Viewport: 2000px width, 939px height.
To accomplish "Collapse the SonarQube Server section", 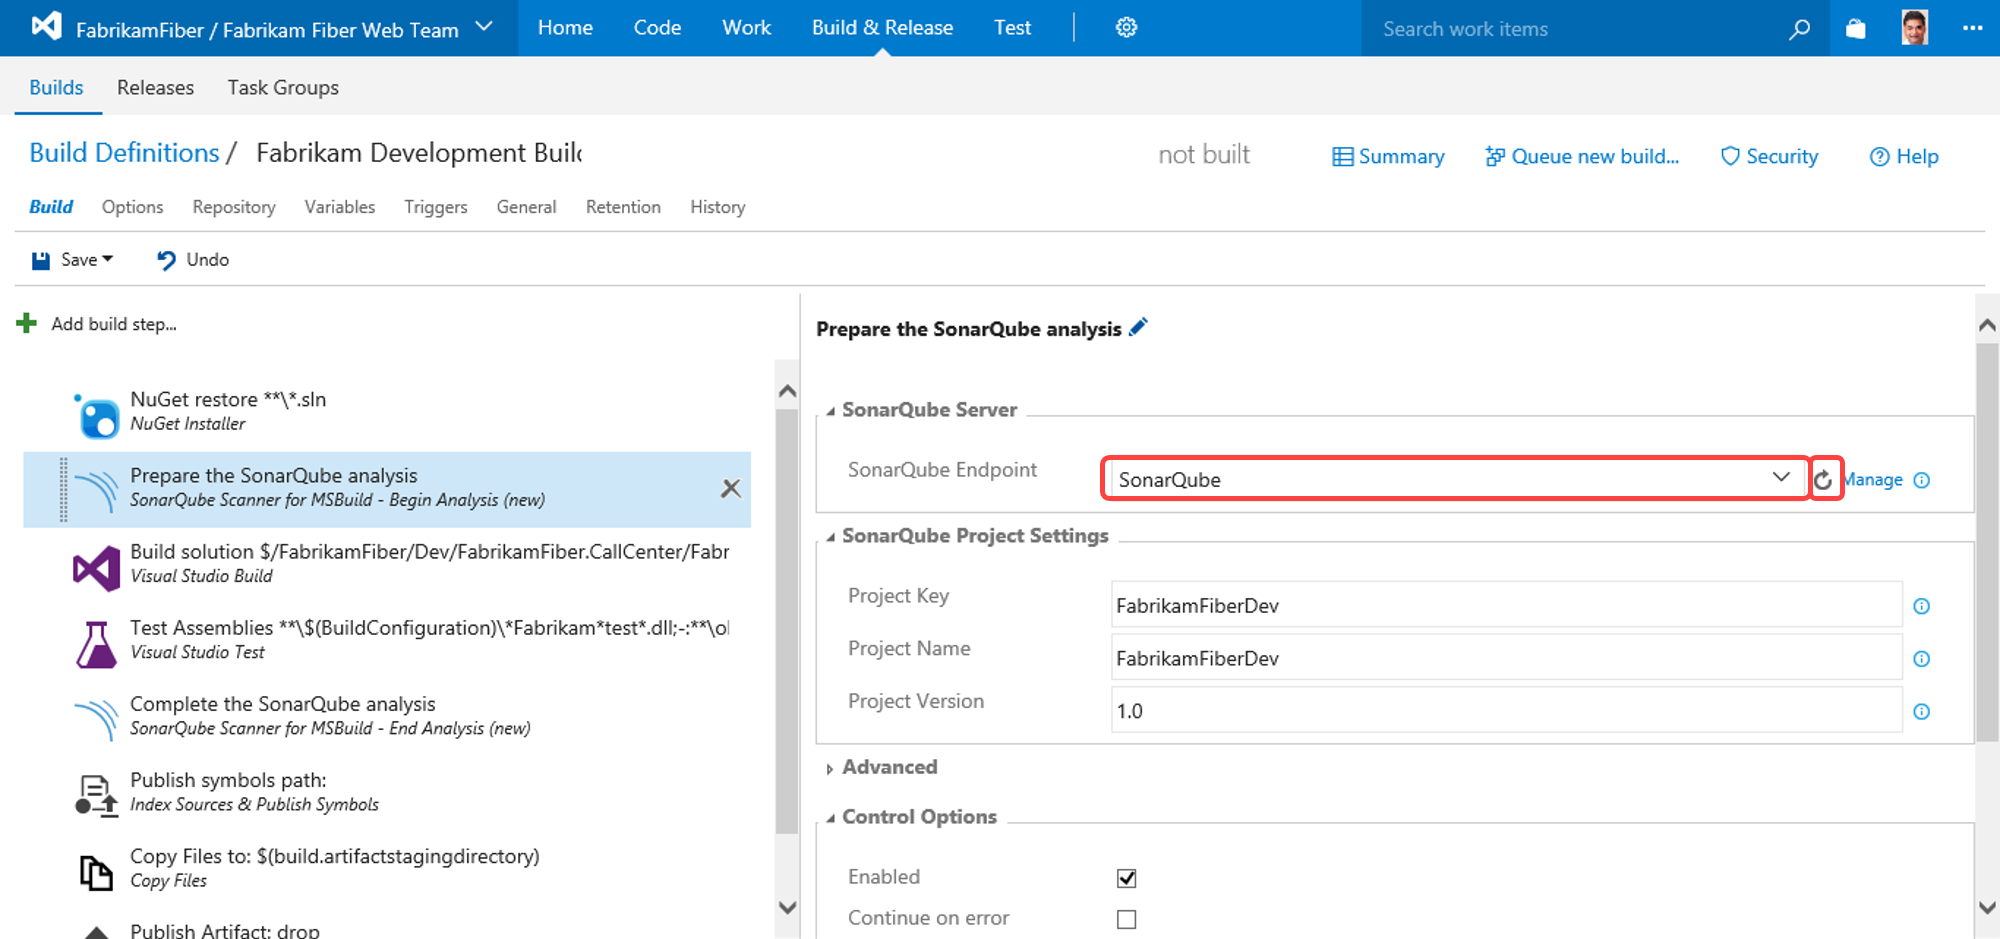I will pos(830,411).
